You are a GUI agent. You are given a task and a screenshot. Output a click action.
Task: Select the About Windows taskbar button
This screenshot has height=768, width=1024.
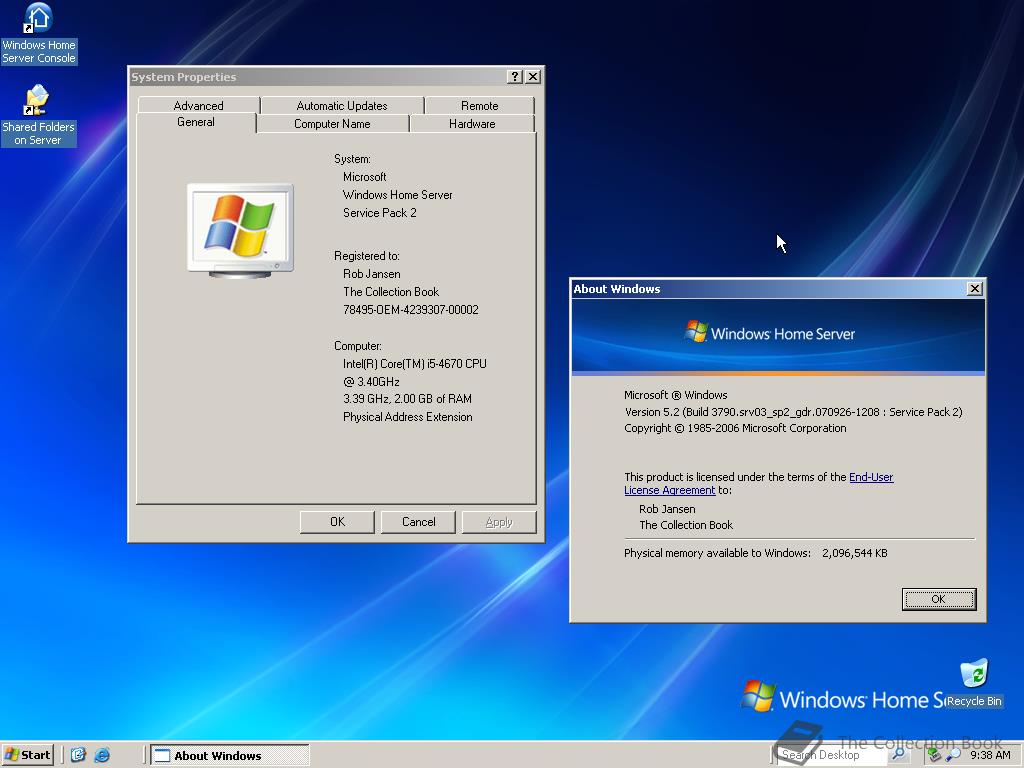click(x=230, y=755)
